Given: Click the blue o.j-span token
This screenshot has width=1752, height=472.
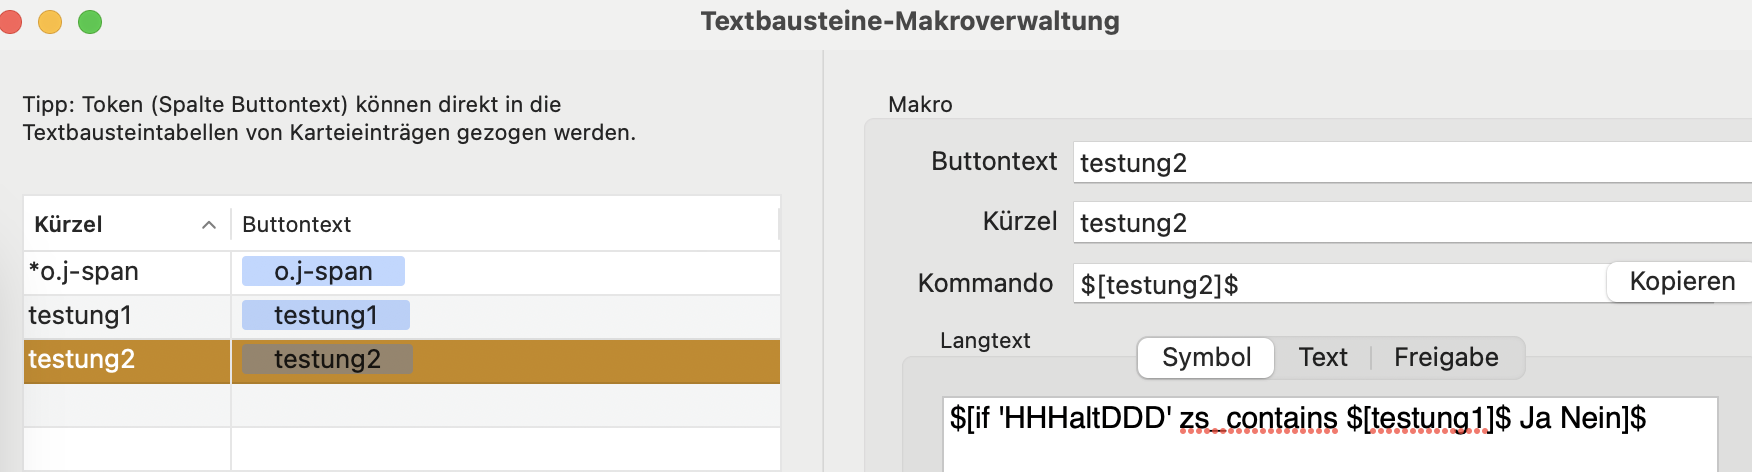Looking at the screenshot, I should [x=323, y=272].
